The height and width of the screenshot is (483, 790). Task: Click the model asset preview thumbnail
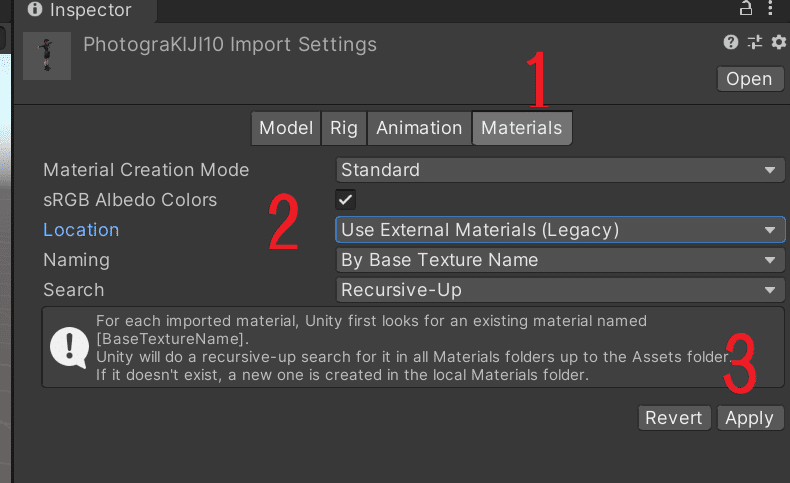coord(47,56)
